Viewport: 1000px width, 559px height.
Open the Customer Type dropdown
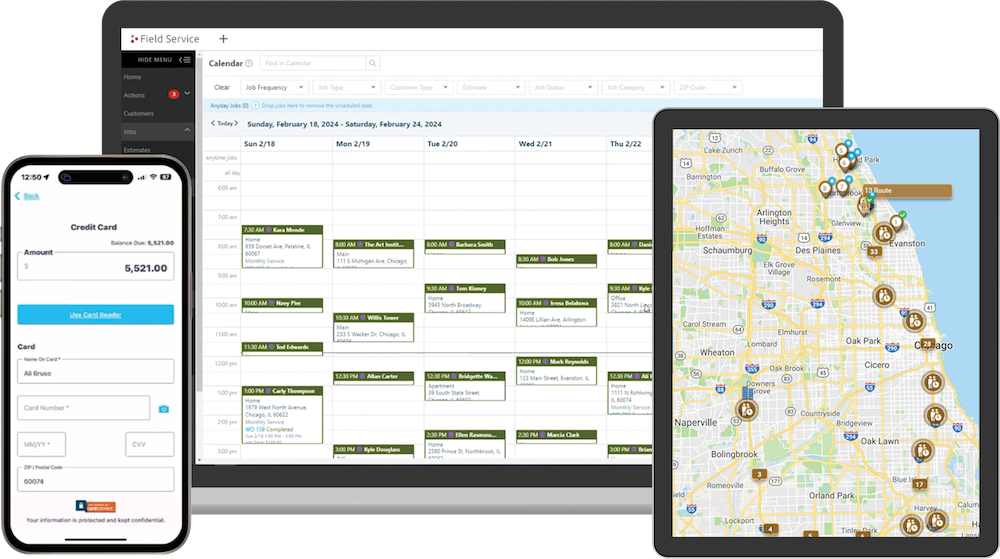click(419, 87)
